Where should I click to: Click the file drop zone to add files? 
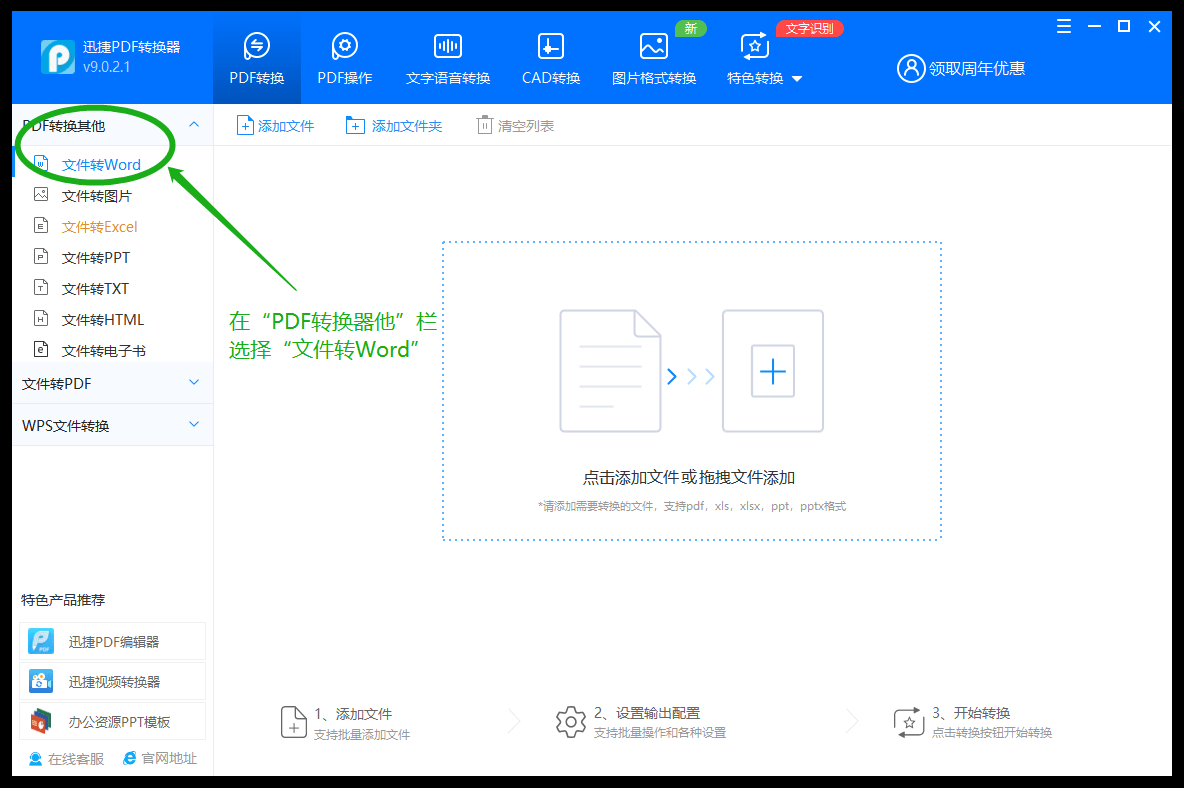(x=691, y=390)
